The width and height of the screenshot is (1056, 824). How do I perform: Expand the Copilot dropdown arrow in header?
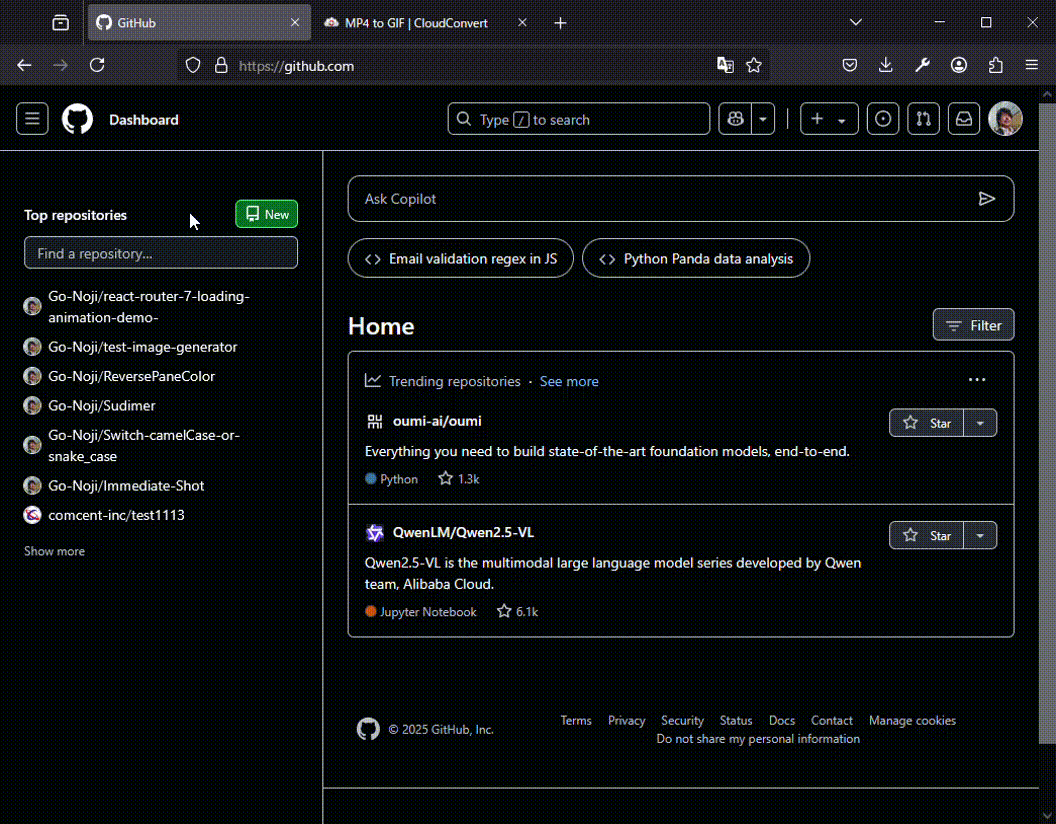(763, 119)
